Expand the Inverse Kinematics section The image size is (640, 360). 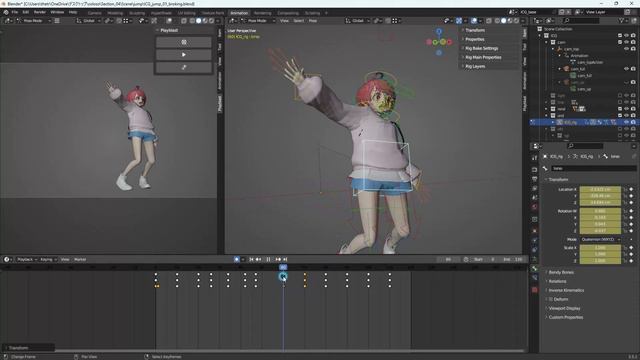click(566, 290)
